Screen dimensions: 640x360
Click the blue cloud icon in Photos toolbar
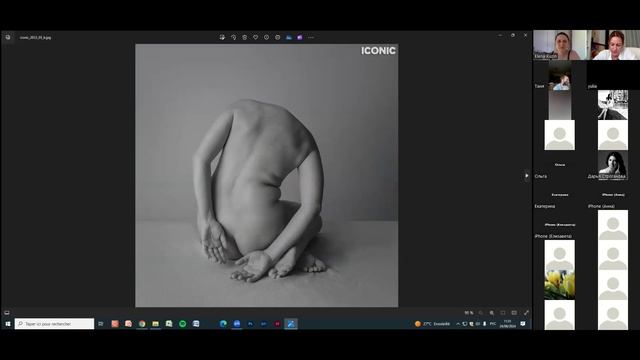point(289,37)
